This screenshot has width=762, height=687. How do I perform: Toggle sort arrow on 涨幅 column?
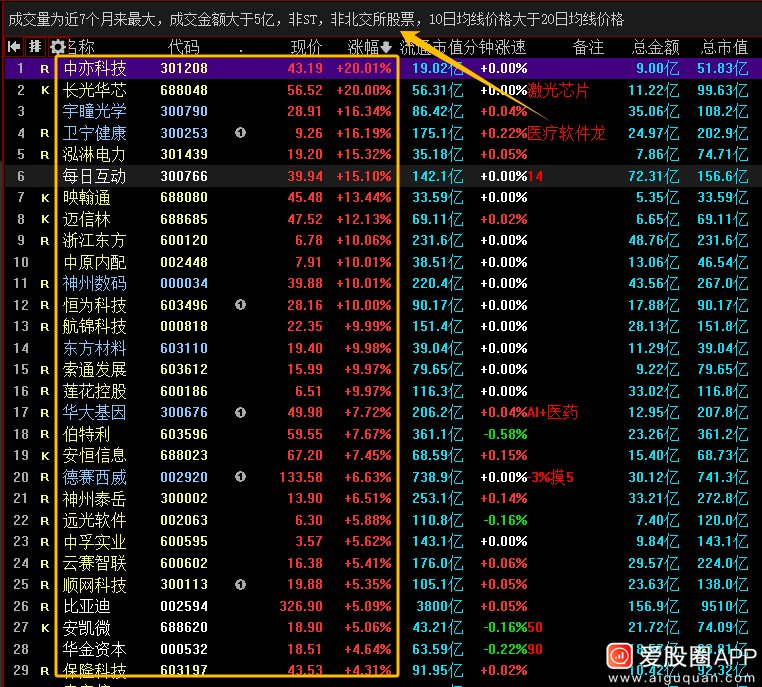tap(386, 47)
